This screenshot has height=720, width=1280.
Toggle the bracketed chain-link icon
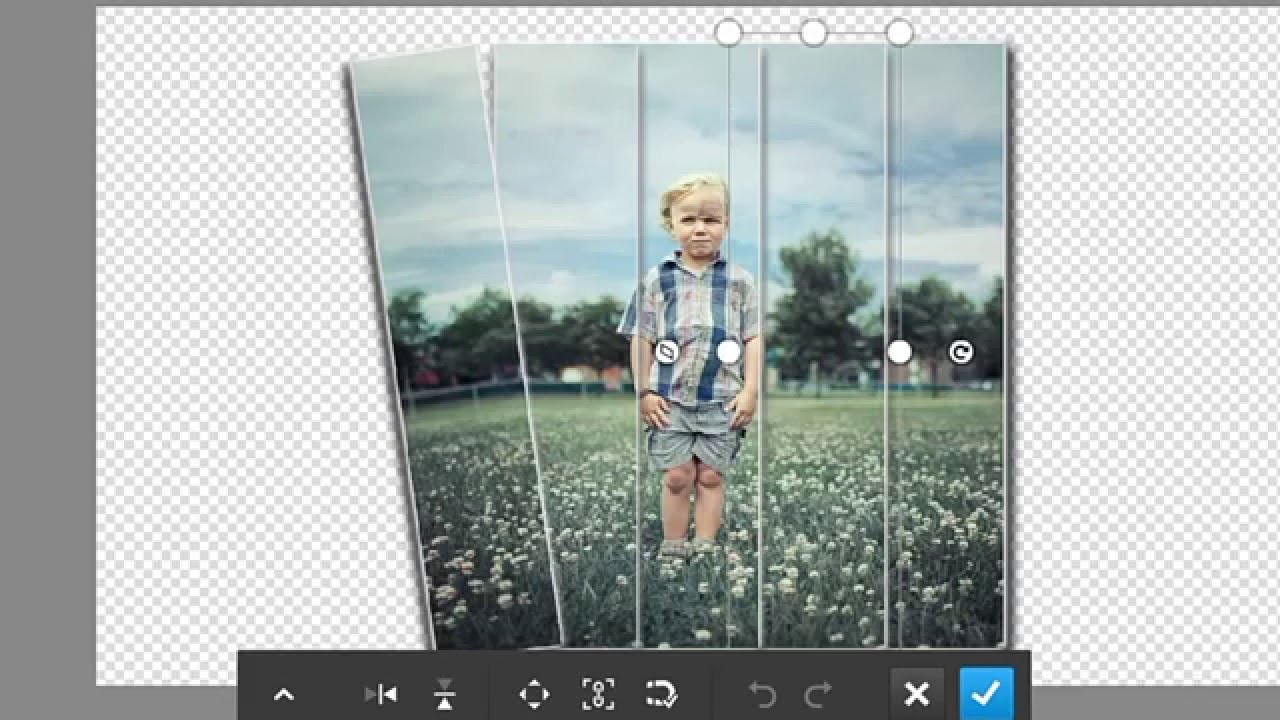point(598,694)
